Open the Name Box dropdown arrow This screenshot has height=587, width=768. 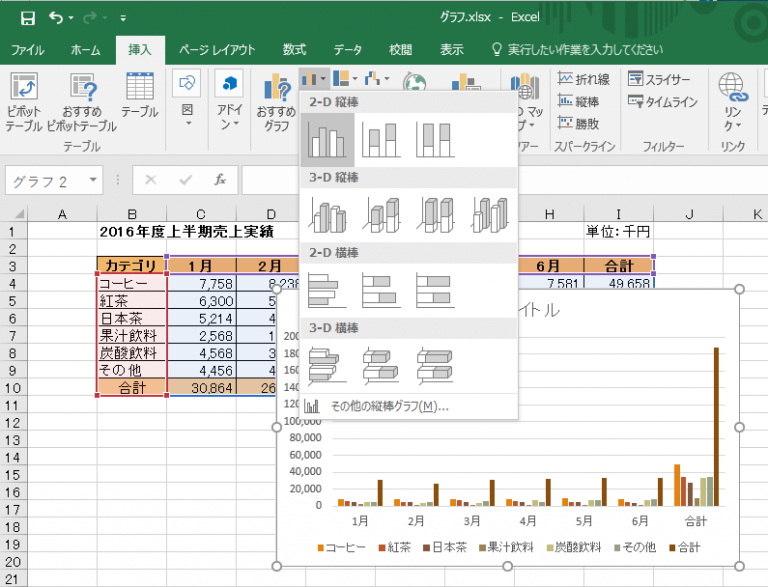click(x=93, y=181)
